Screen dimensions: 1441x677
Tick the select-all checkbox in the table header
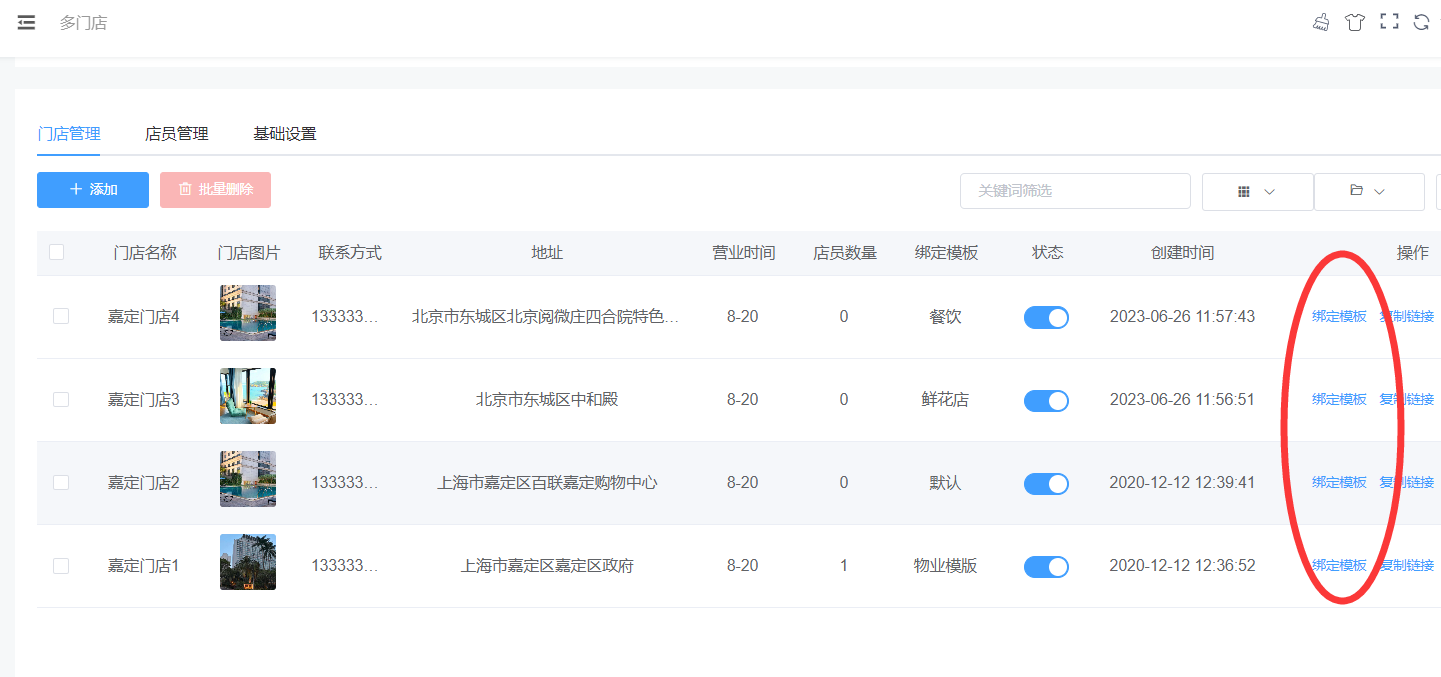[x=57, y=252]
